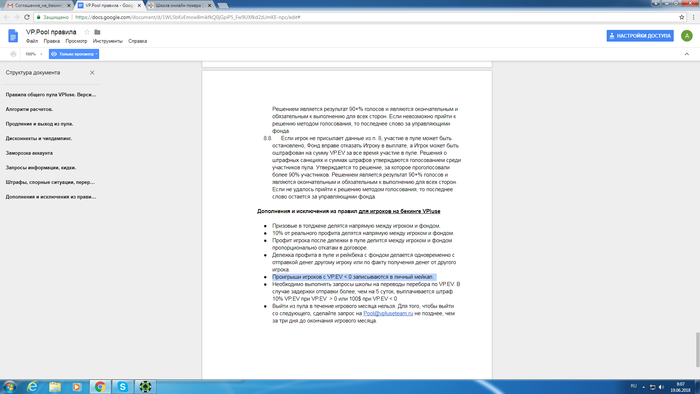View the secure site lock icon
Screen dimensions: 700x394
(x=39, y=17)
